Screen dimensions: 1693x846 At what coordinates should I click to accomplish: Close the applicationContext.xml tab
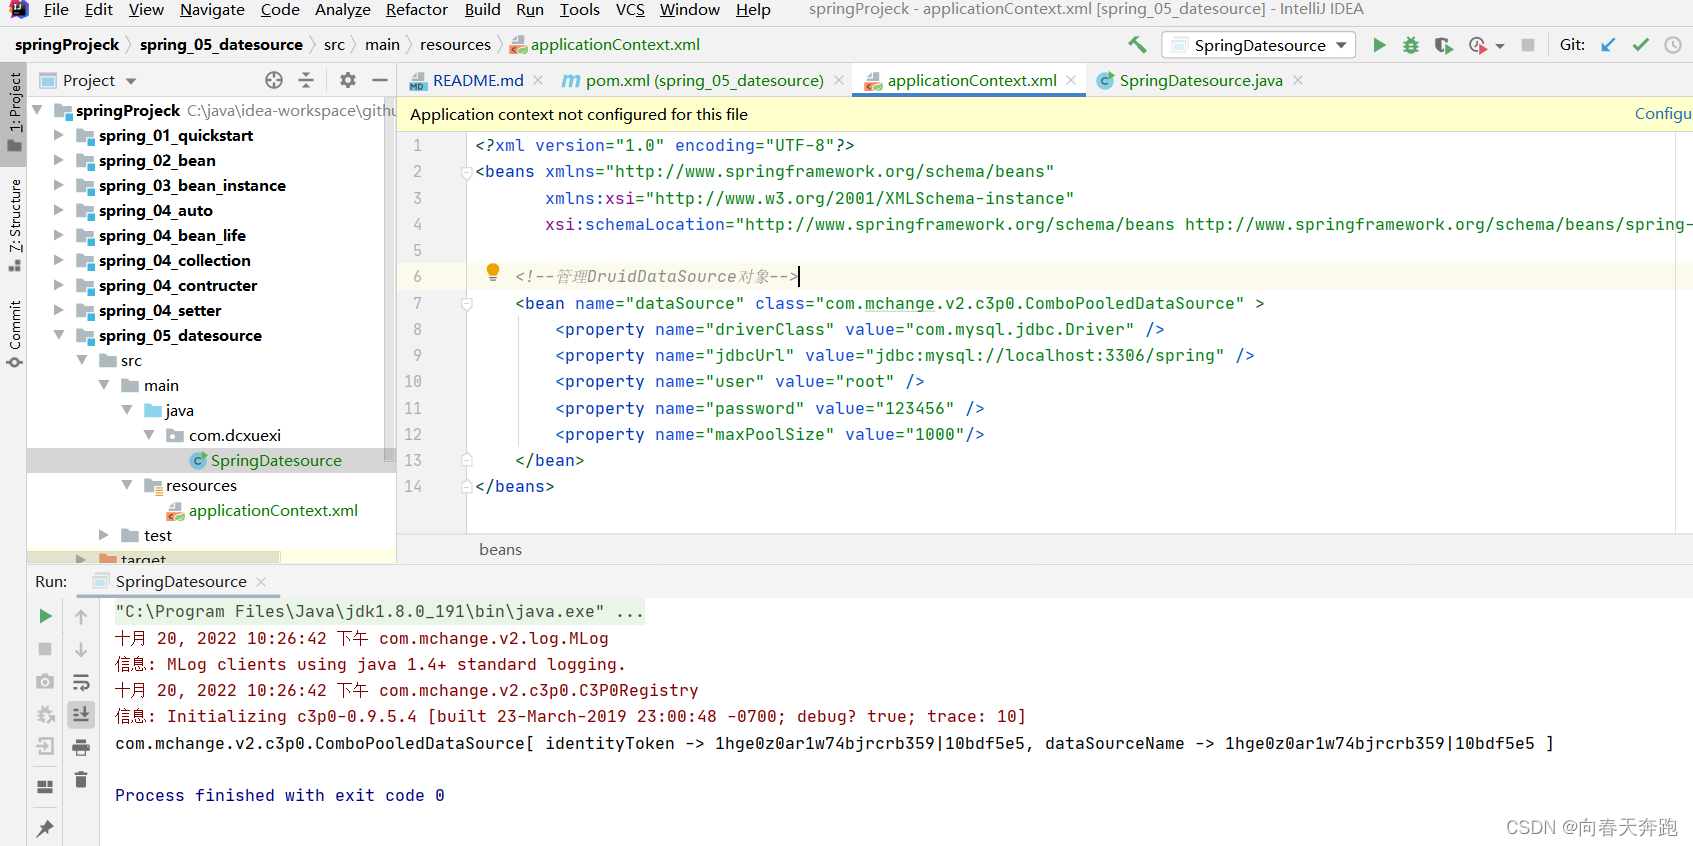tap(1072, 80)
